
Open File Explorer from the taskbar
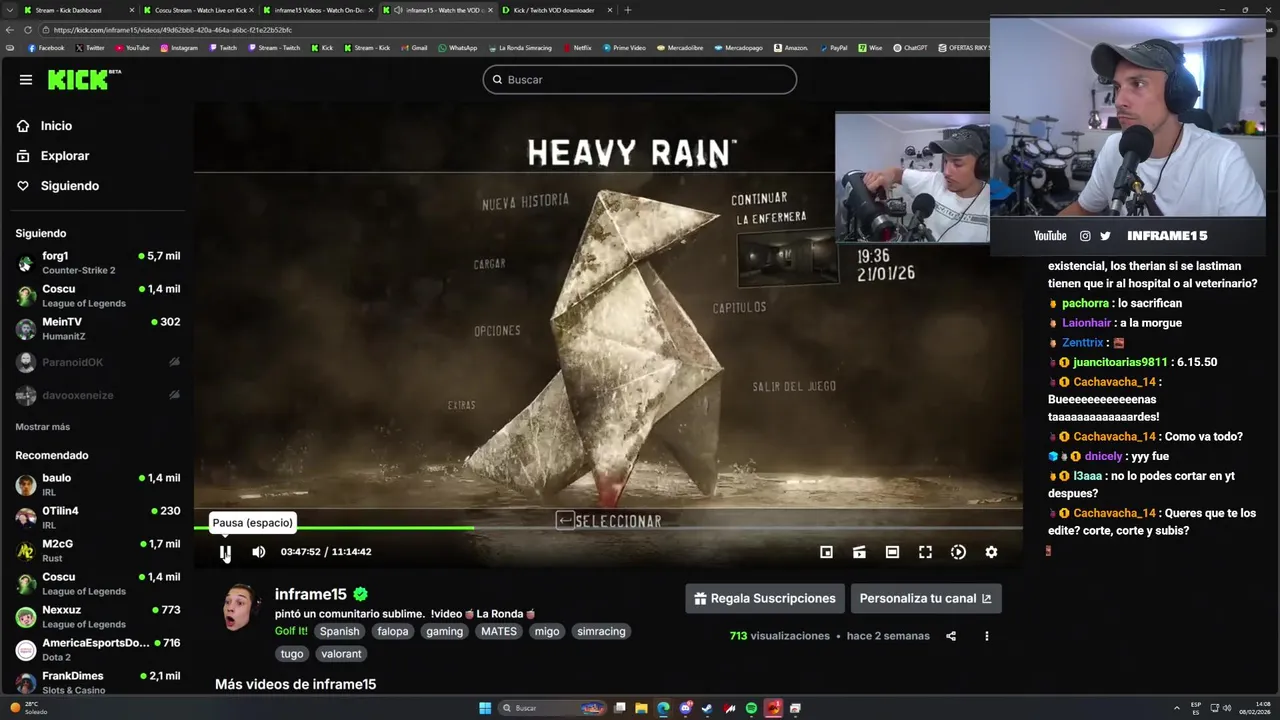click(x=641, y=708)
